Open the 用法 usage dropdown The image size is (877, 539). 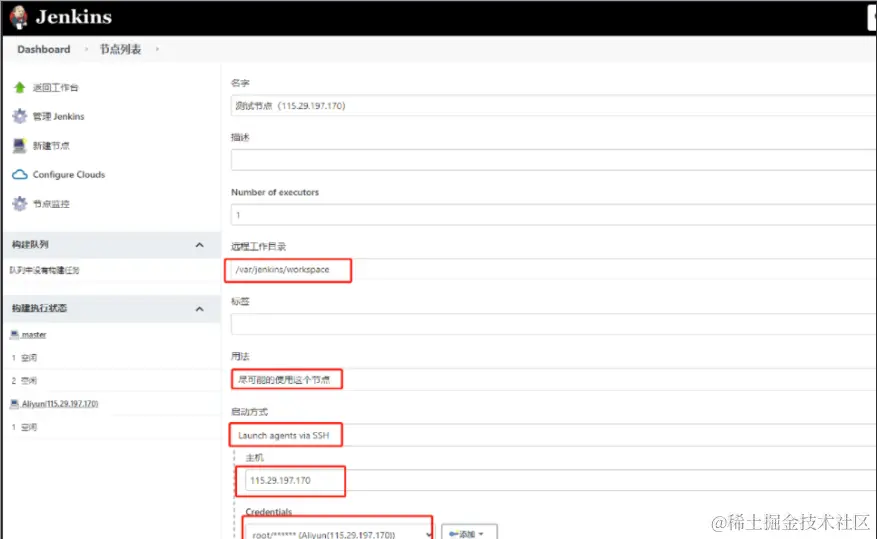click(x=554, y=379)
